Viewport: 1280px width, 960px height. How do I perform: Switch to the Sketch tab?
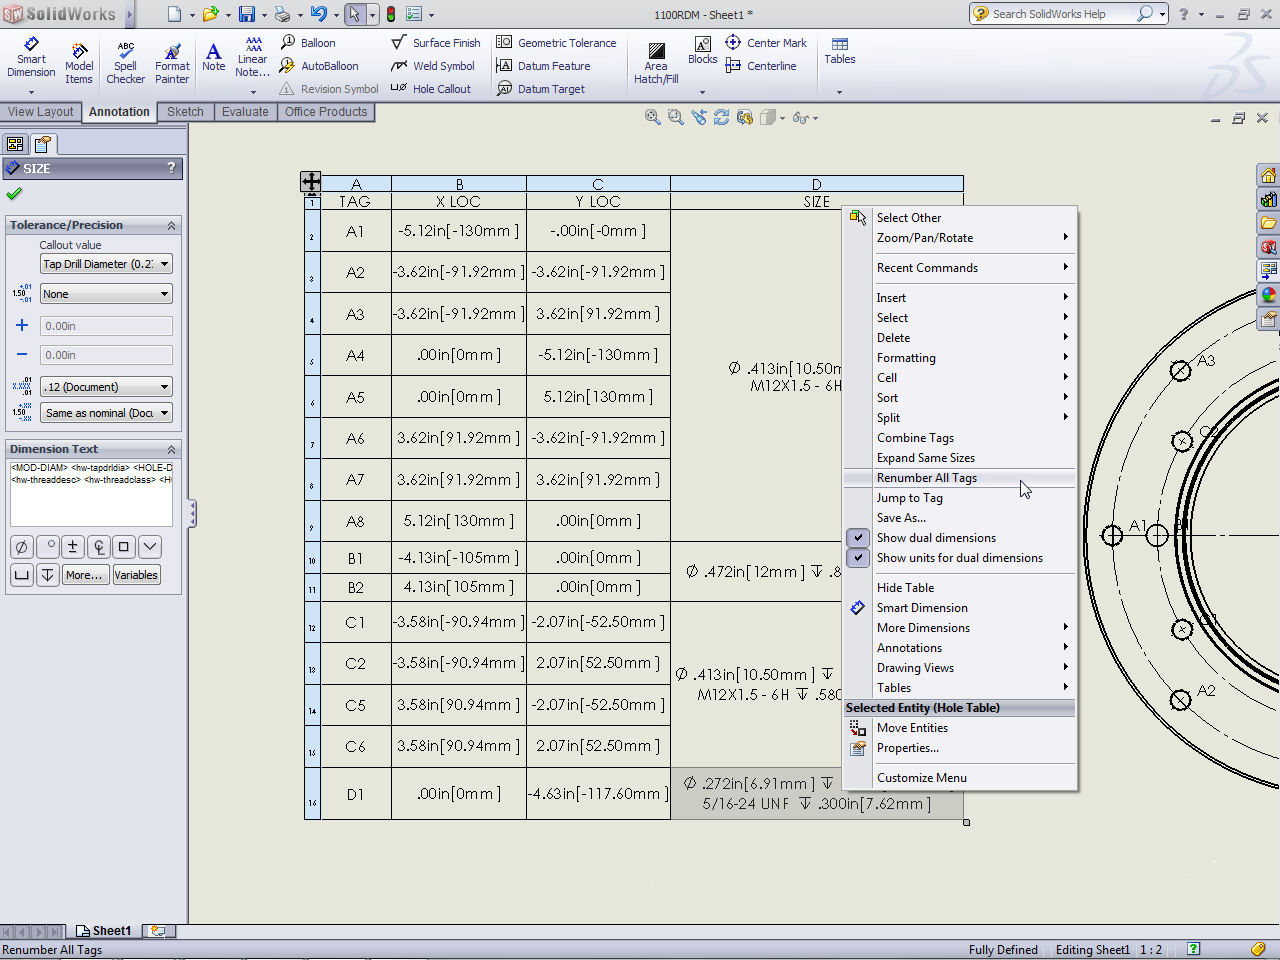[x=185, y=112]
